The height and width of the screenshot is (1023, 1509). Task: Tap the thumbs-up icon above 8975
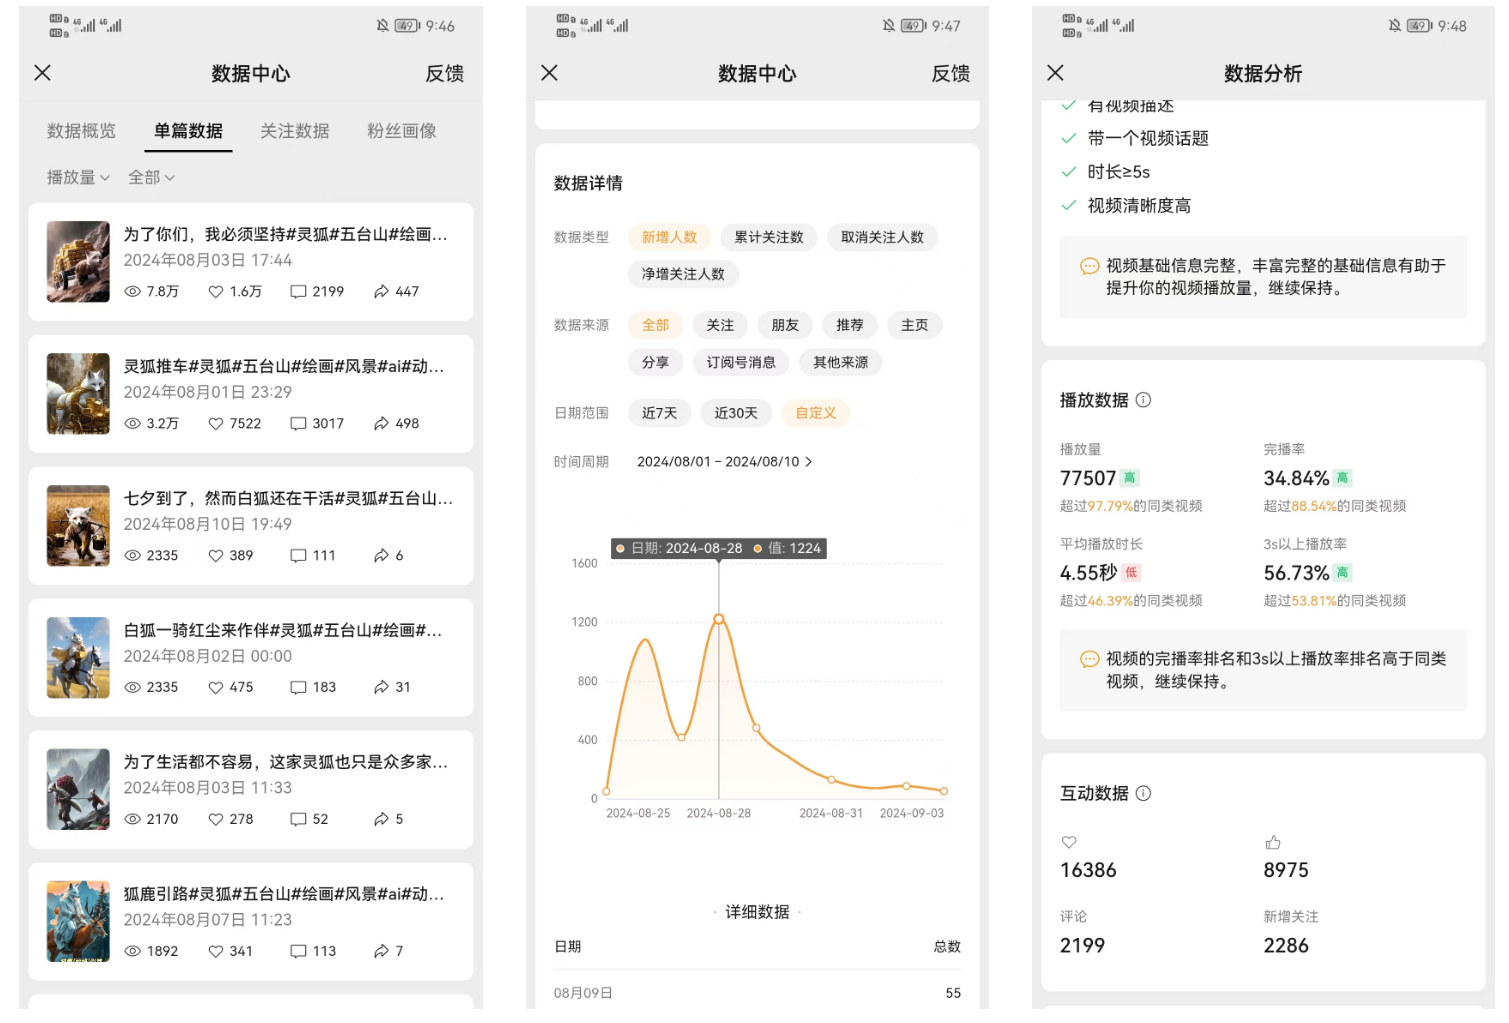[1272, 842]
